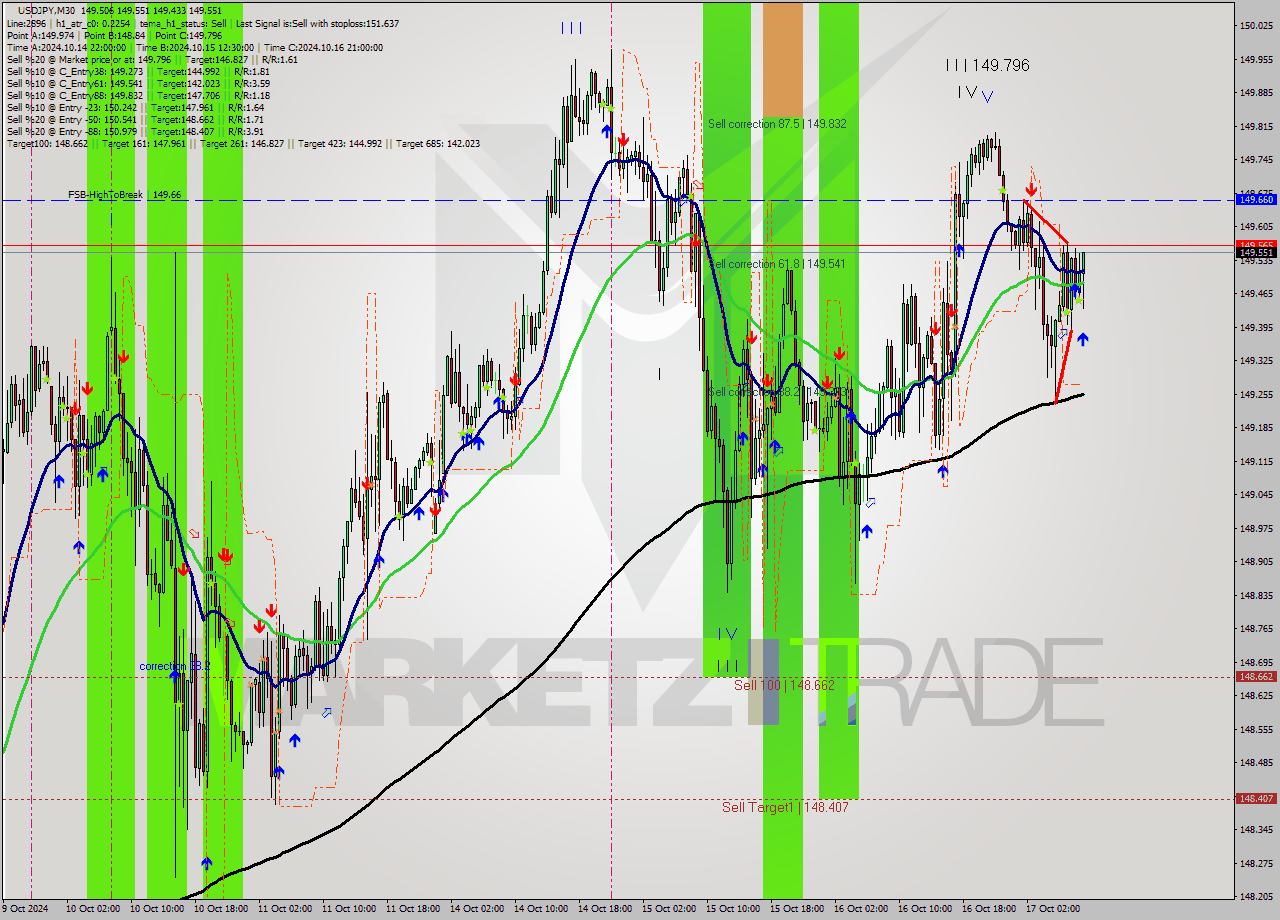Click the '17 Oct 02:00' time label
The height and width of the screenshot is (920, 1280).
(x=1052, y=909)
